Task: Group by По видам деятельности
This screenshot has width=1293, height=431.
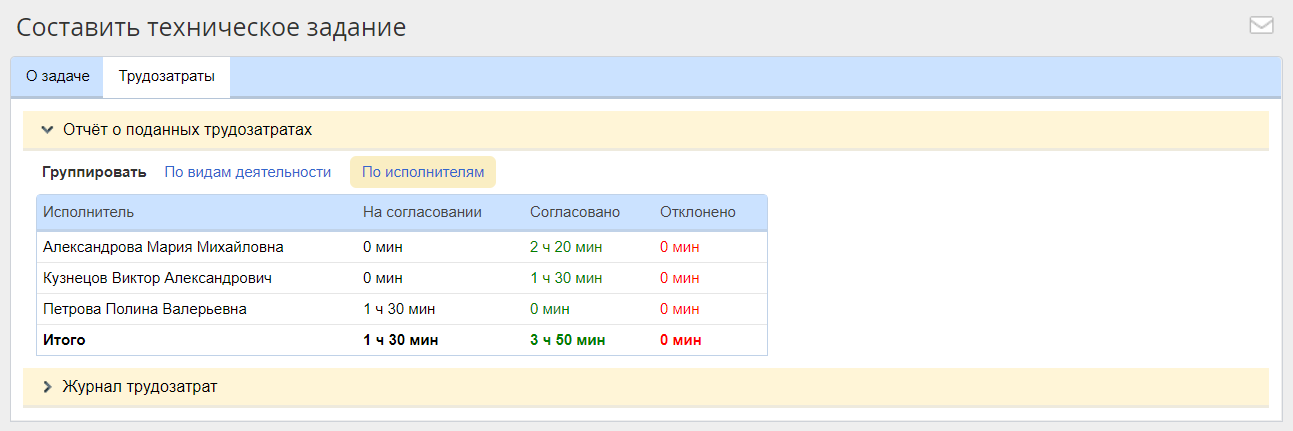Action: tap(247, 172)
